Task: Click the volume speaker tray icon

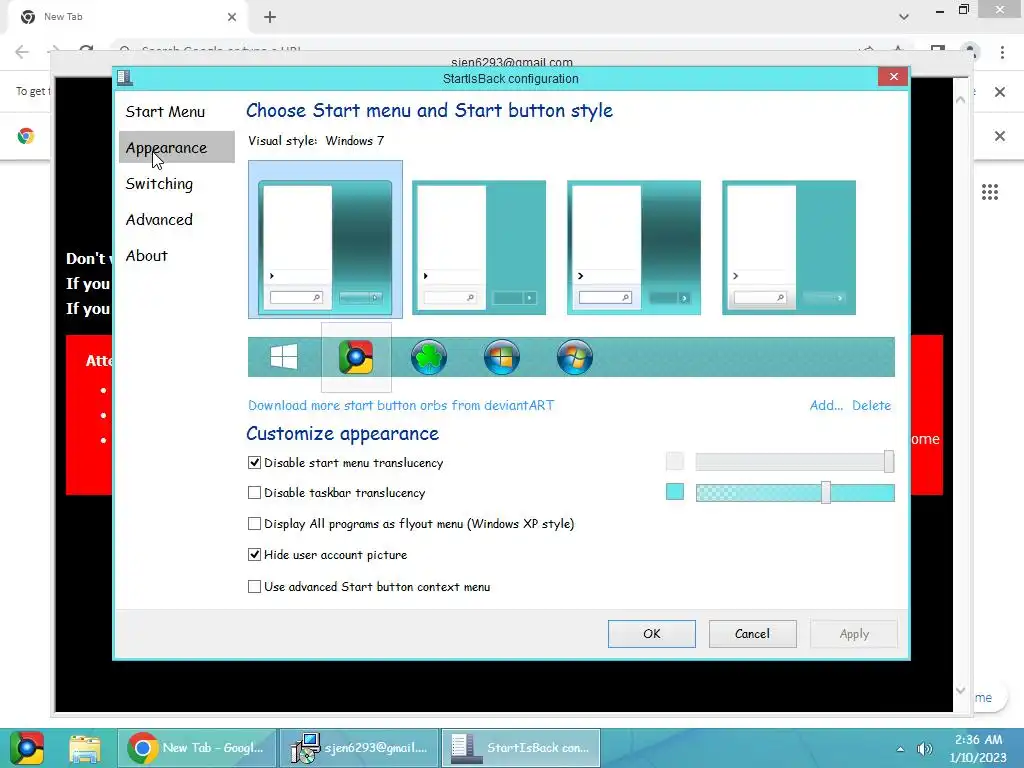Action: 924,749
